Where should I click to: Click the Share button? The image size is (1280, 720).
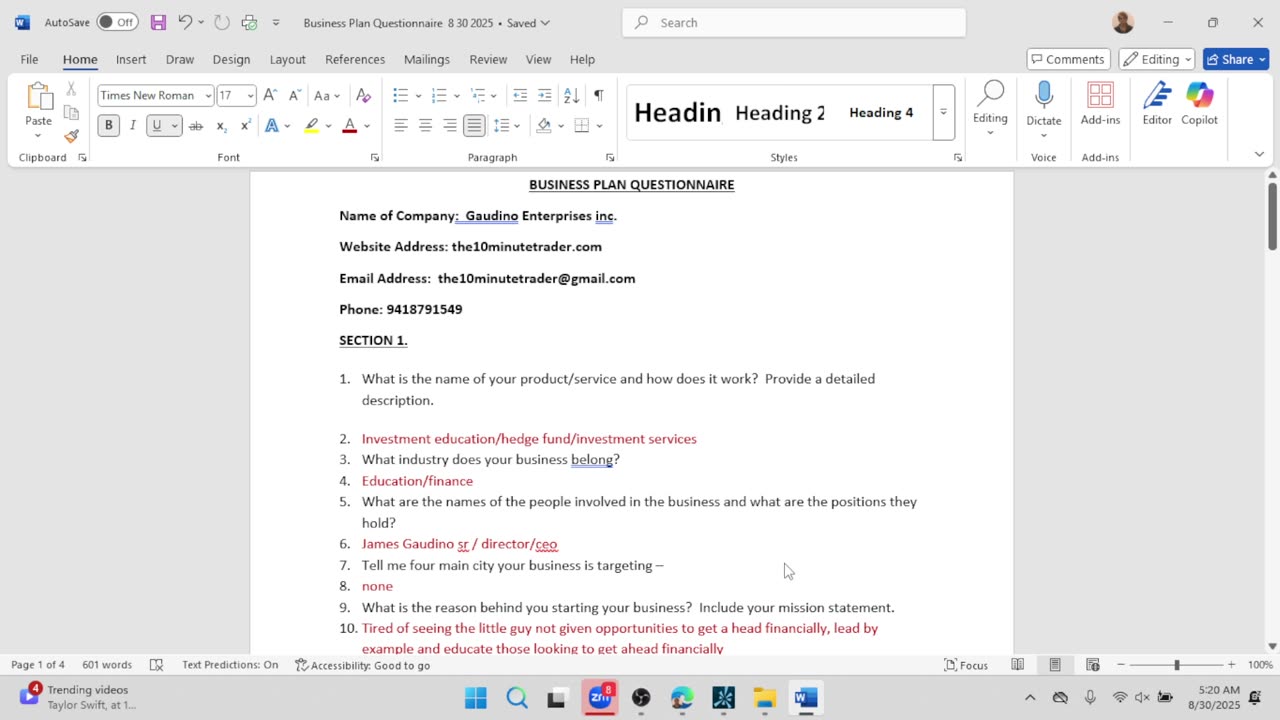tap(1236, 59)
